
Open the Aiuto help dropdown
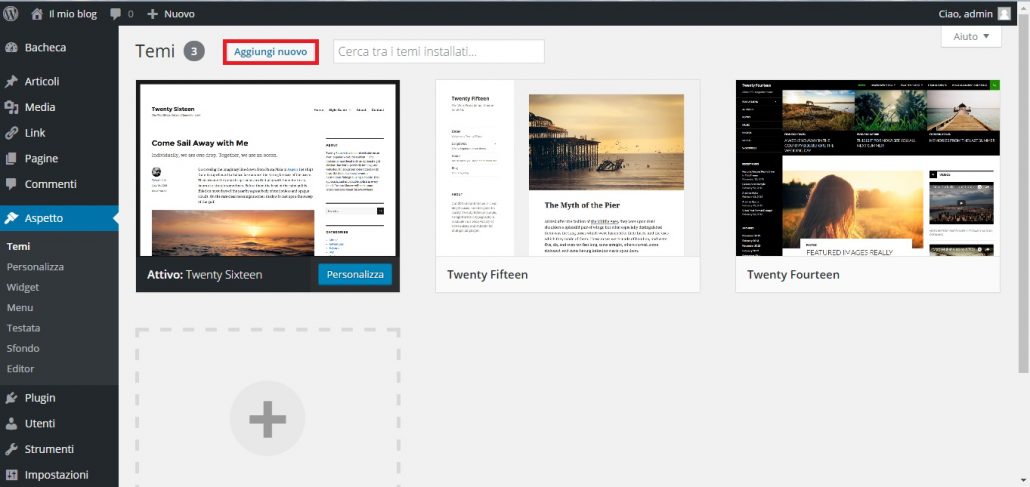pos(971,37)
